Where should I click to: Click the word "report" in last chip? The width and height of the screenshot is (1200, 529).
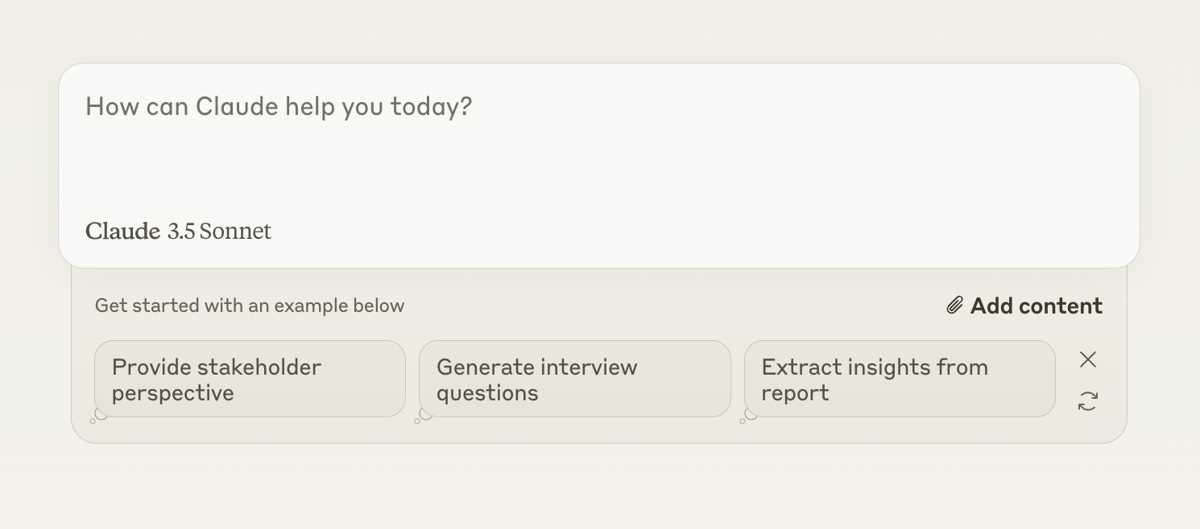click(795, 393)
